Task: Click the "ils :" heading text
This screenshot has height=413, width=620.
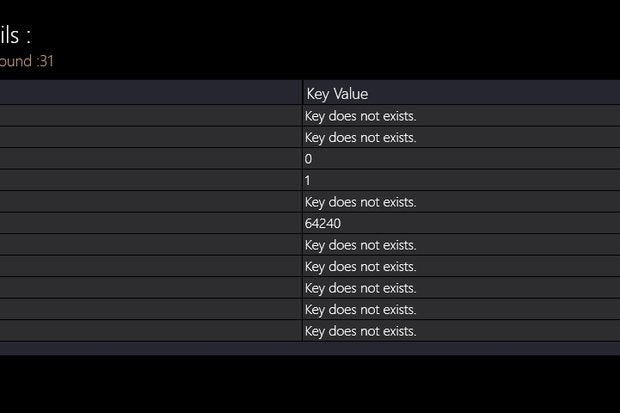Action: (15, 35)
